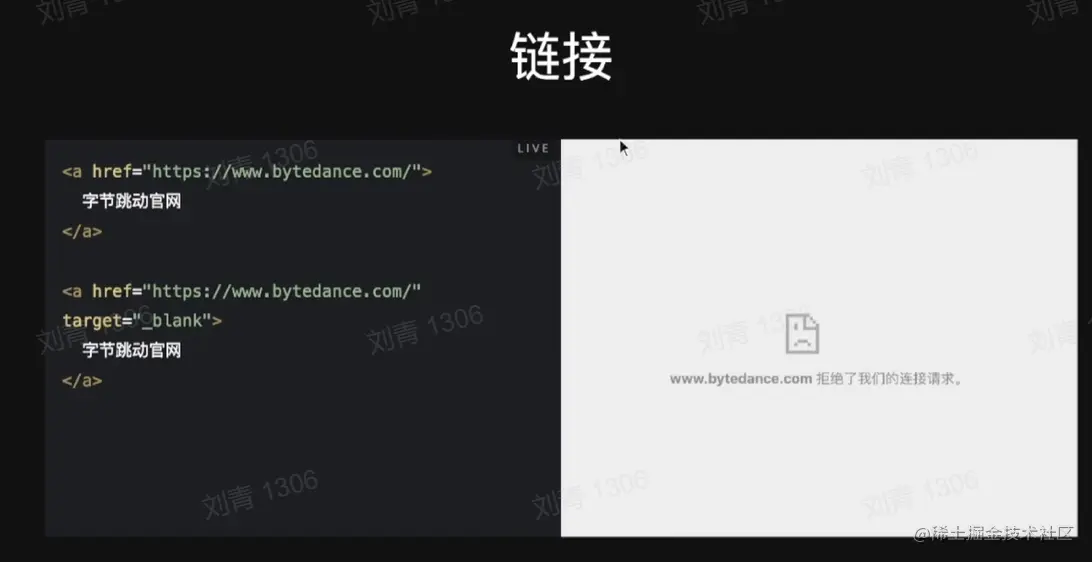Click the LIVE badge above the code editor
This screenshot has width=1092, height=562.
(x=533, y=148)
